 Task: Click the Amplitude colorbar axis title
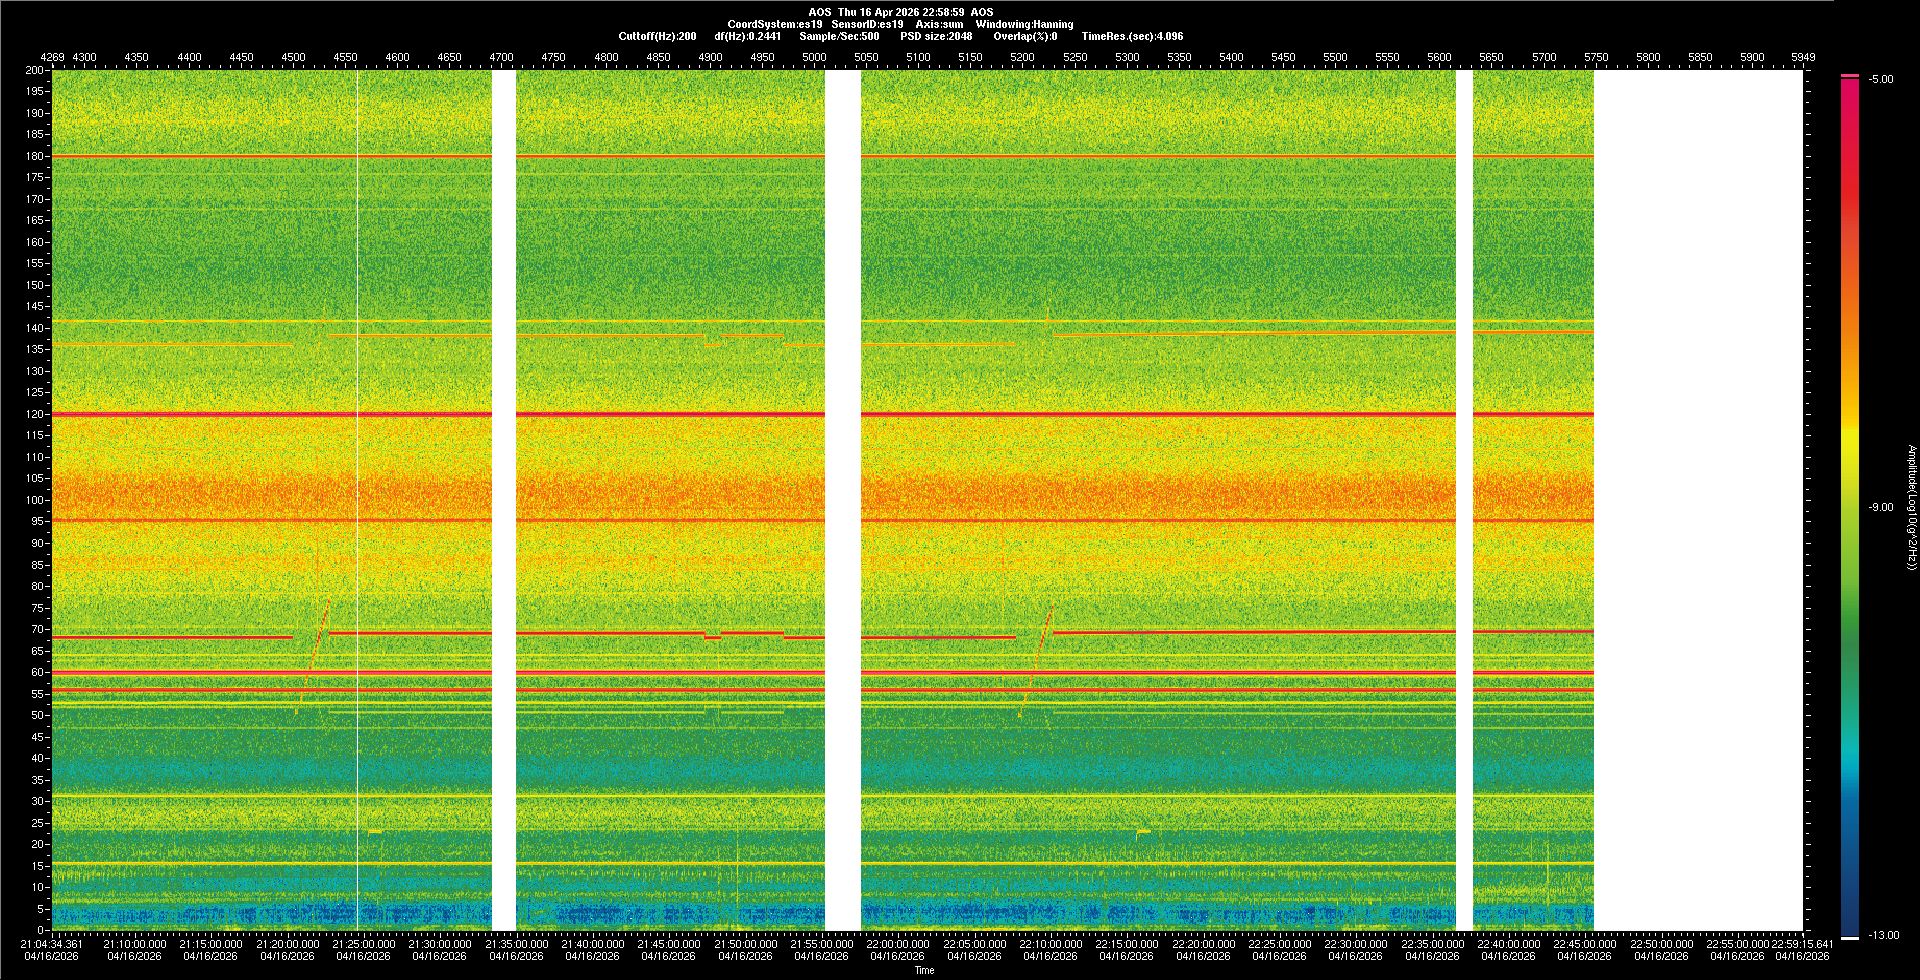(1911, 508)
